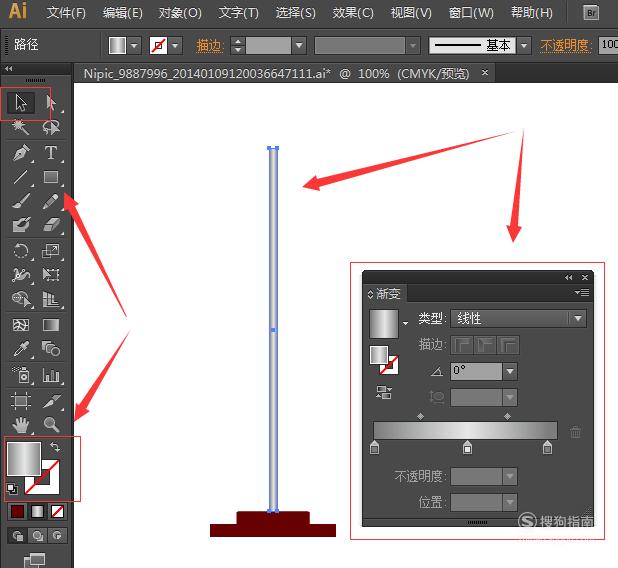Open 编辑(E) menu

pos(123,13)
